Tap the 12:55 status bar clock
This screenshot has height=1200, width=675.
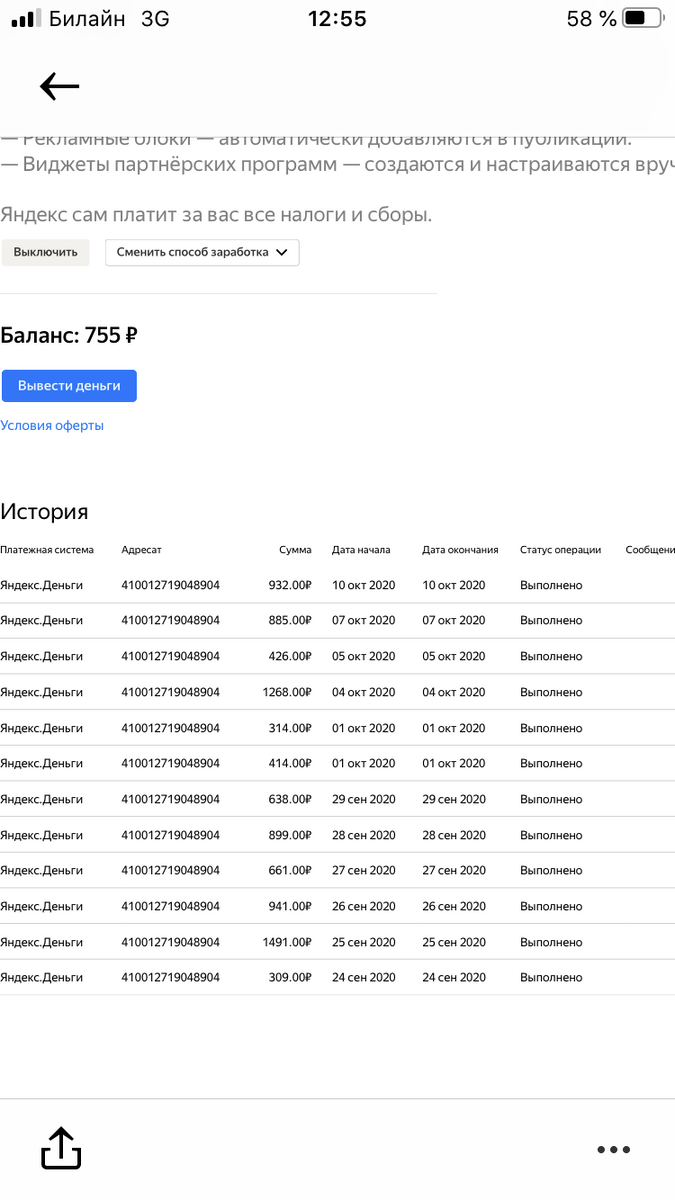pyautogui.click(x=337, y=18)
